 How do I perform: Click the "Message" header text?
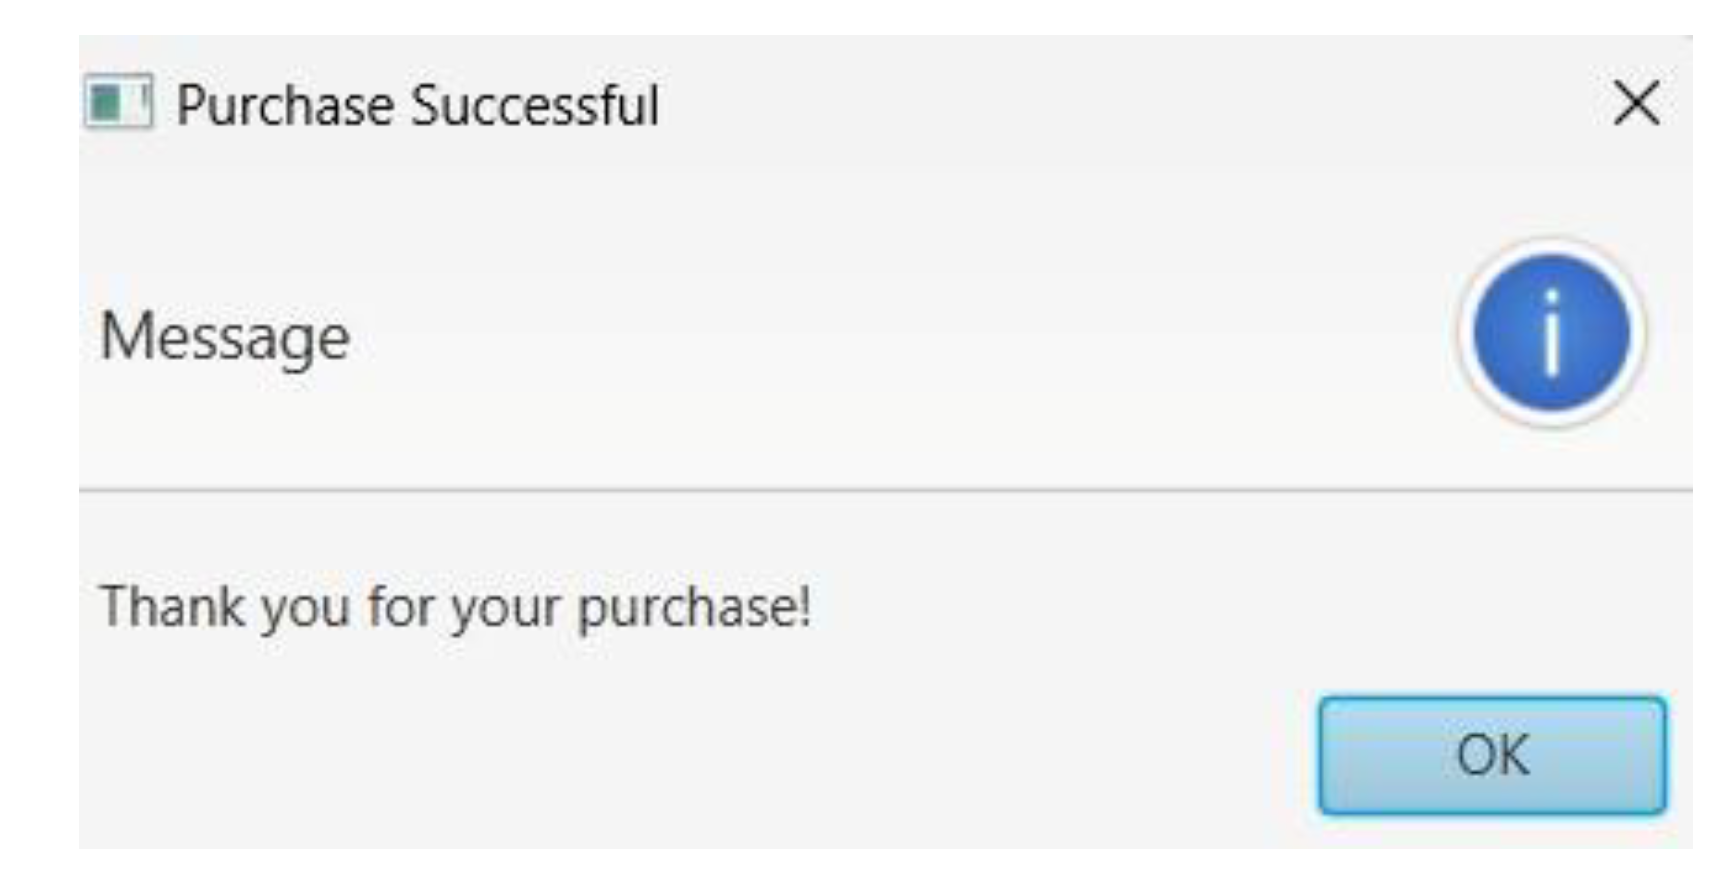coord(225,337)
